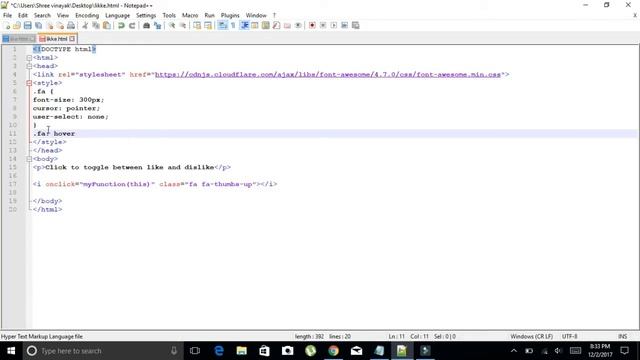Open the Language menu
This screenshot has width=640, height=360.
[x=117, y=15]
